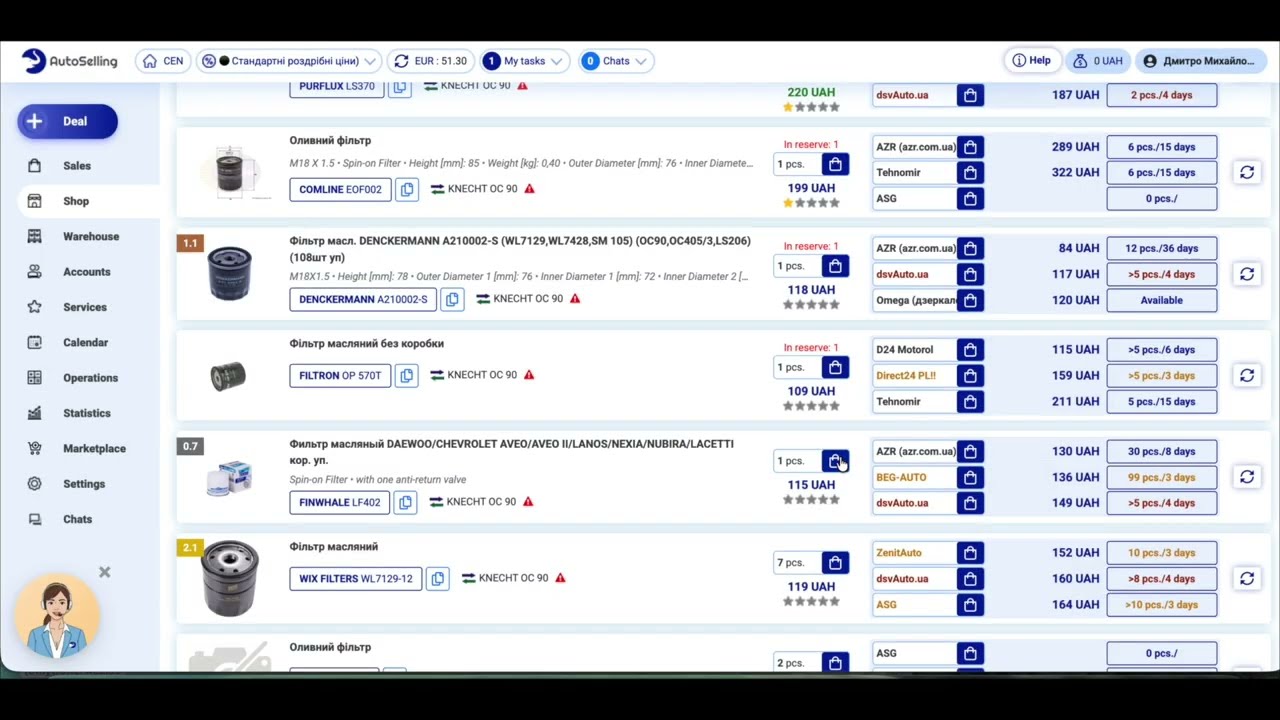The width and height of the screenshot is (1280, 720).
Task: Click the Available stock badge for Omega
Action: (x=1161, y=300)
